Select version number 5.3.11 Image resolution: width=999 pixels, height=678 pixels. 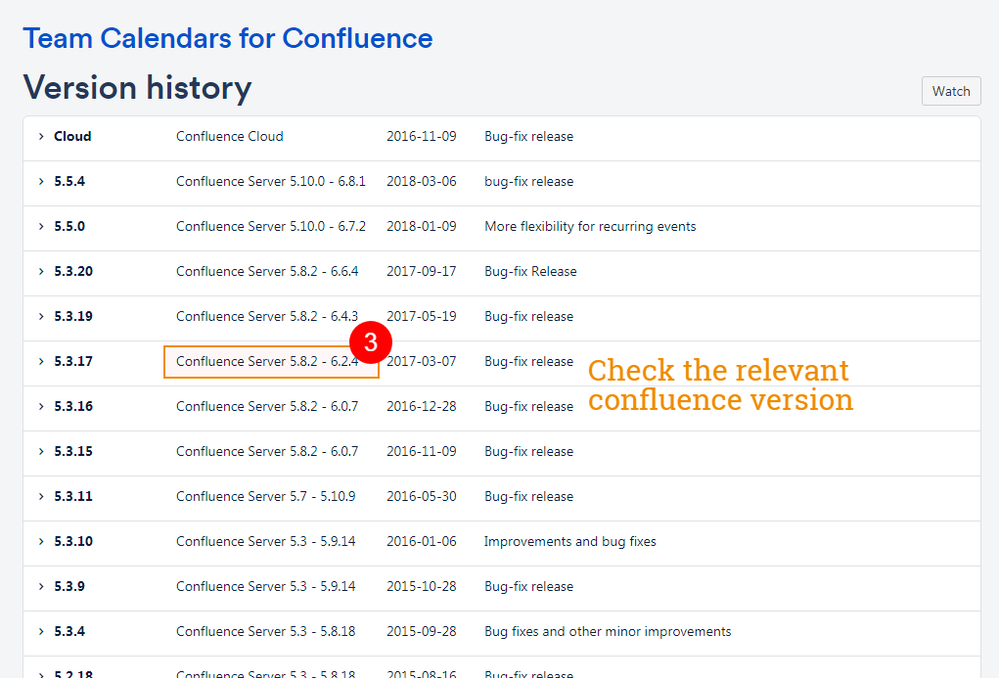(73, 496)
